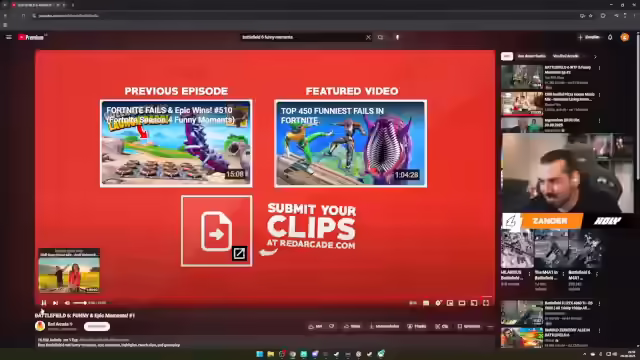This screenshot has width=640, height=360.
Task: Toggle subtitles in the player
Action: tap(426, 303)
